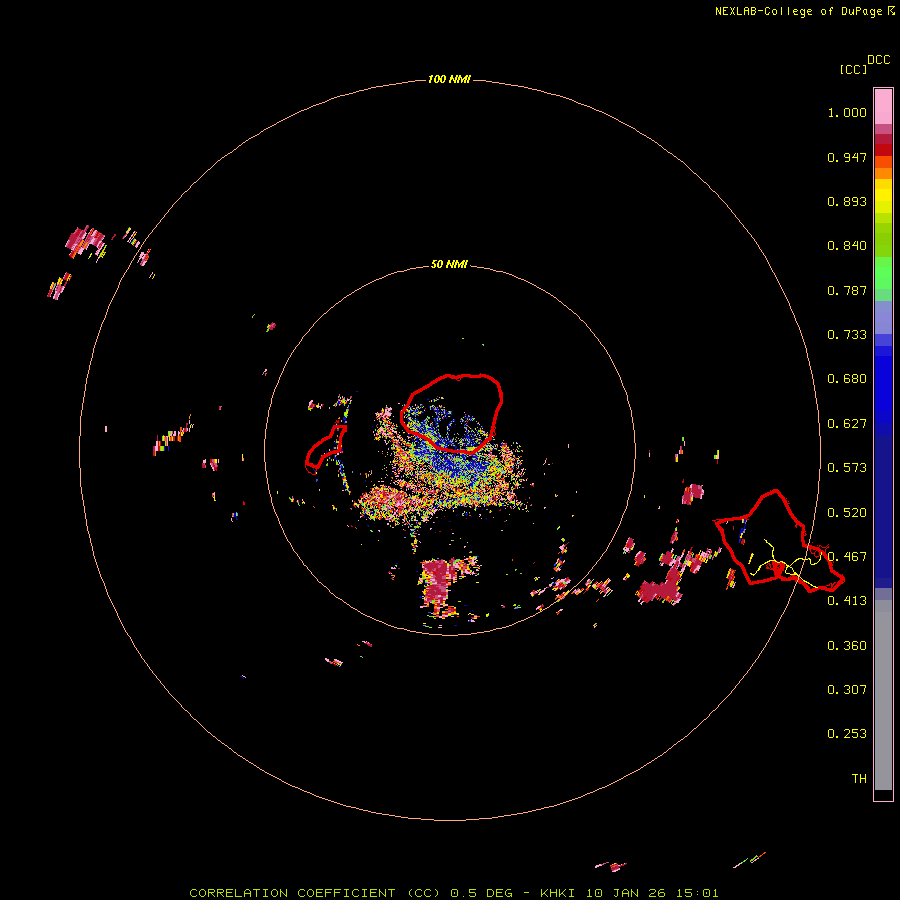Click the large red island outline near radar center
Screen dimensions: 900x900
click(452, 413)
